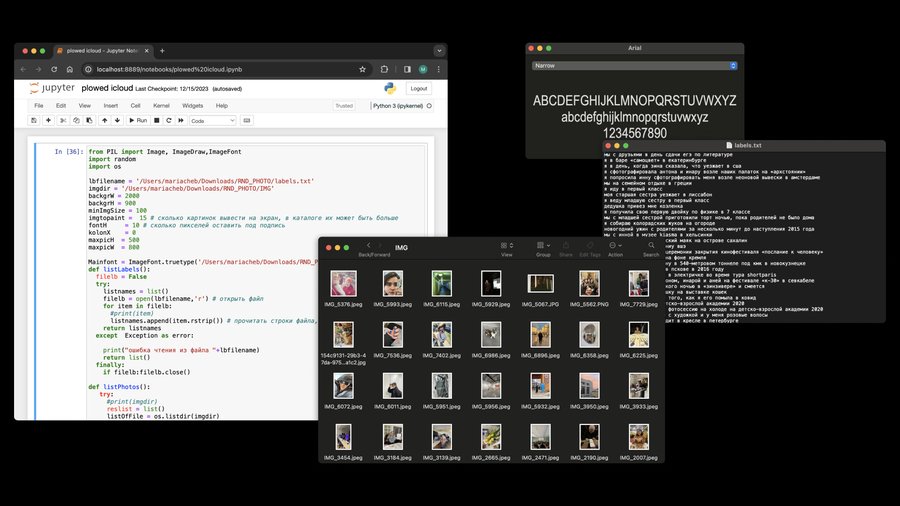The height and width of the screenshot is (506, 900).
Task: Click Finder Edit Tags icon
Action: 589,246
